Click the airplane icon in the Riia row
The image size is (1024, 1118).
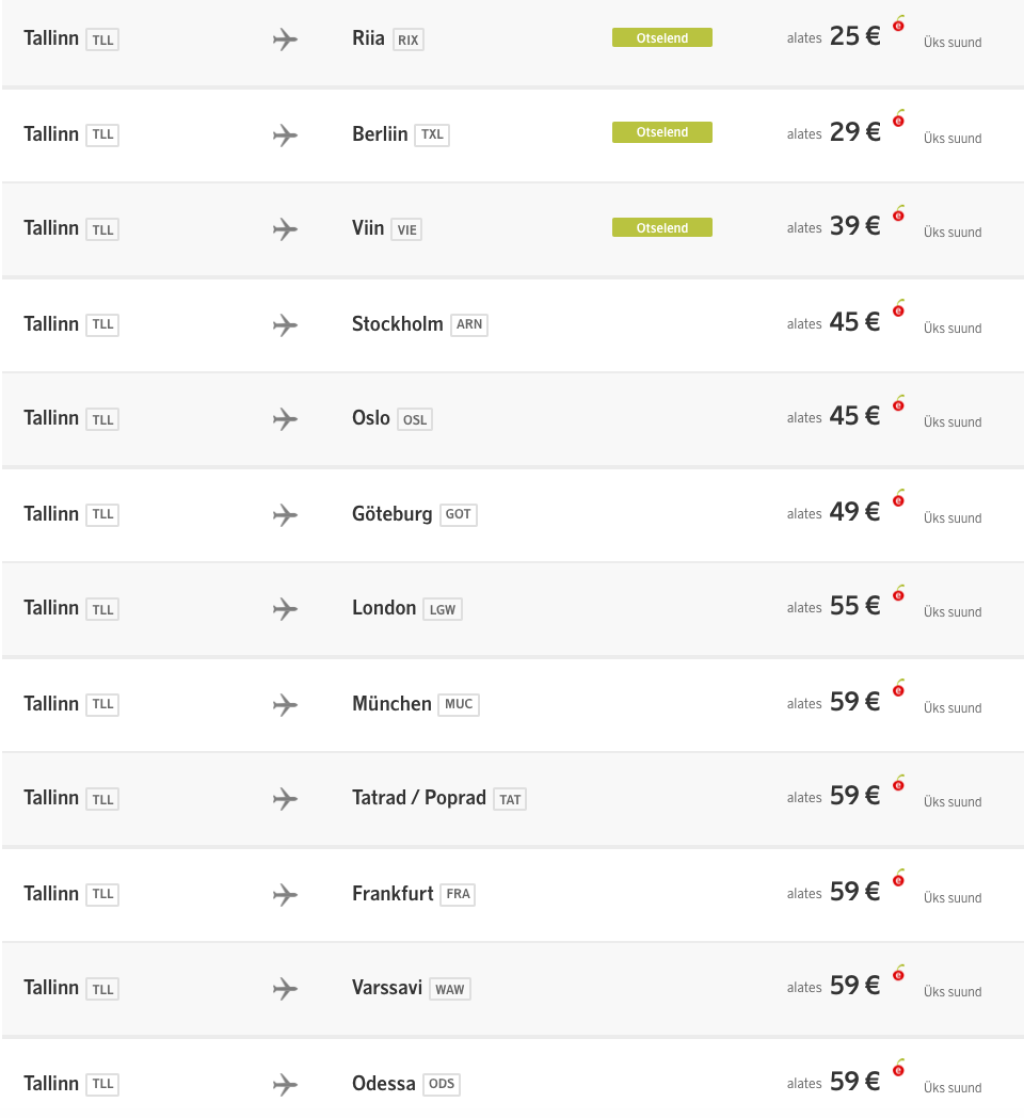pos(285,40)
